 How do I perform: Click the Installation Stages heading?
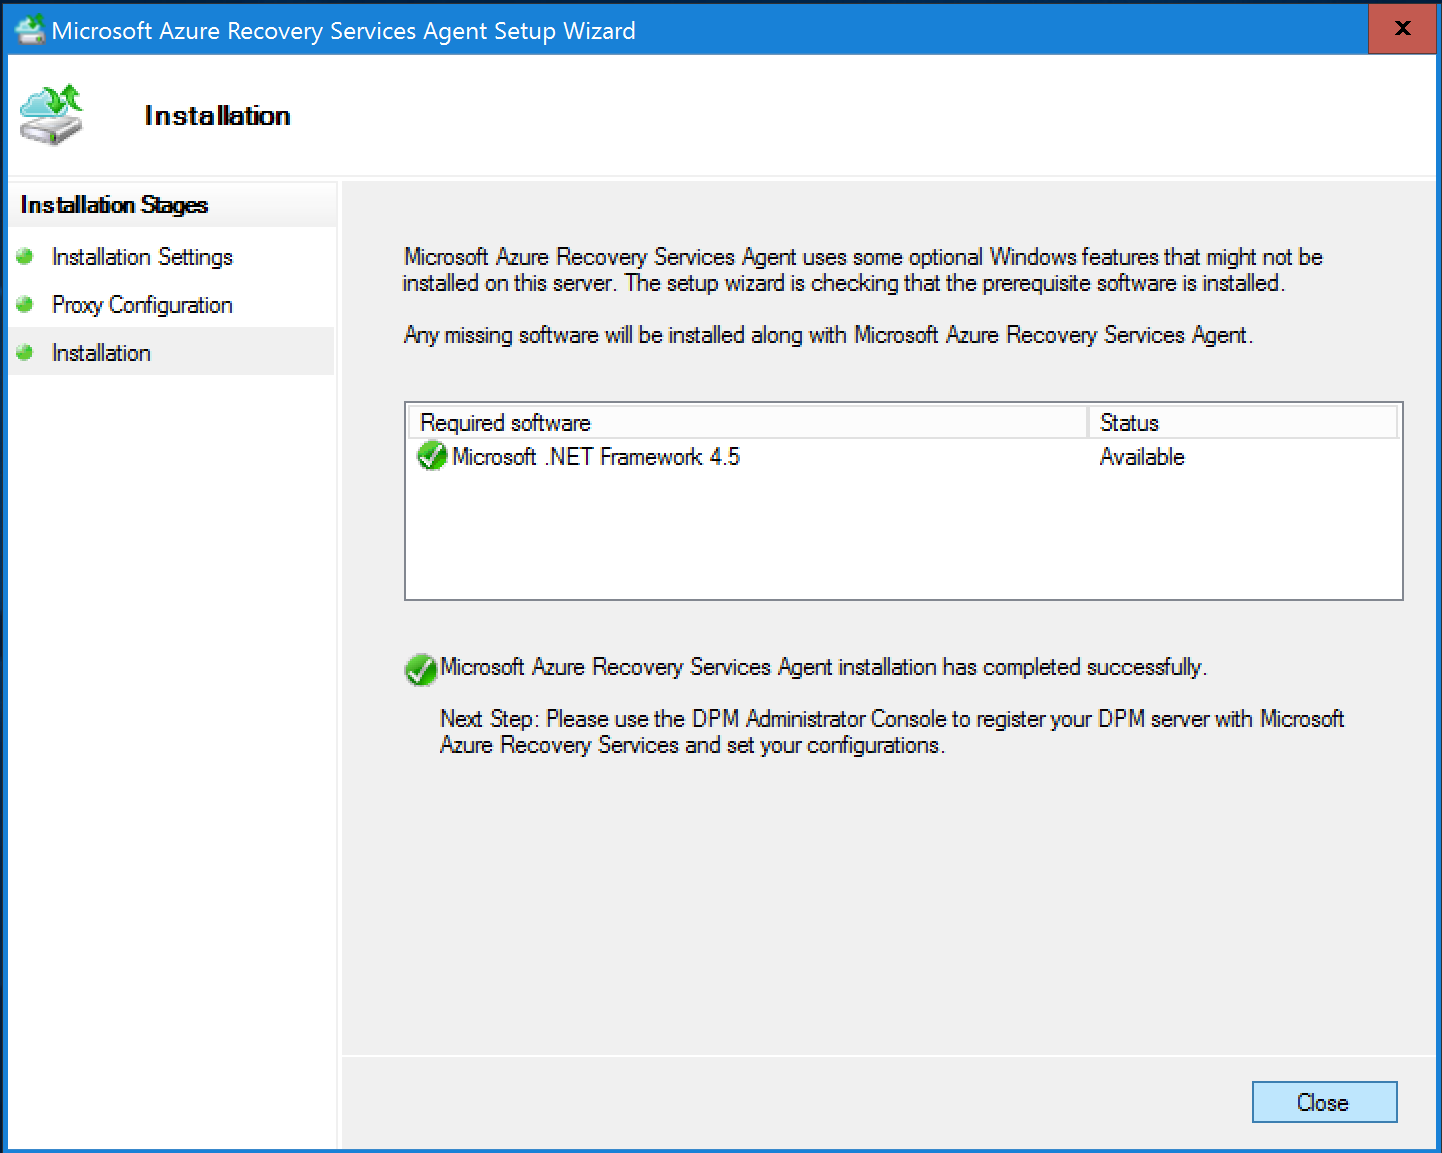pyautogui.click(x=114, y=205)
